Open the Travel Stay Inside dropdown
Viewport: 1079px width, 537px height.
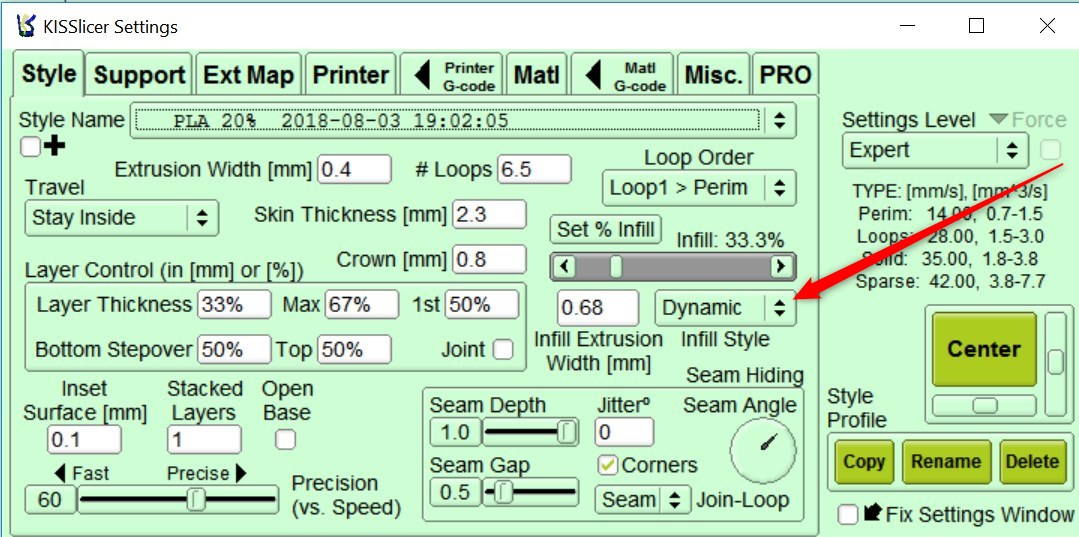pyautogui.click(x=121, y=218)
